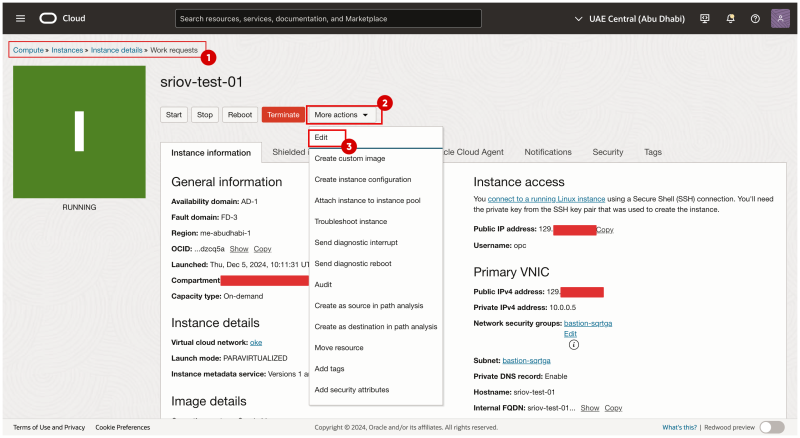
Task: Open the Security tab
Action: coord(608,152)
